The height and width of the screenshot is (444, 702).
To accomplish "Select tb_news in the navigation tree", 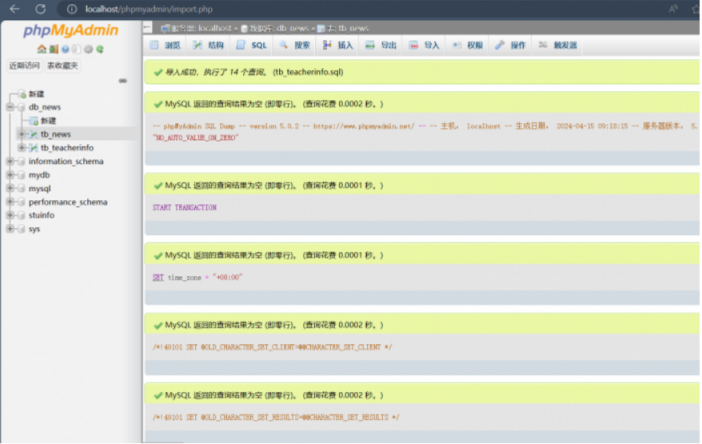I will (x=56, y=134).
